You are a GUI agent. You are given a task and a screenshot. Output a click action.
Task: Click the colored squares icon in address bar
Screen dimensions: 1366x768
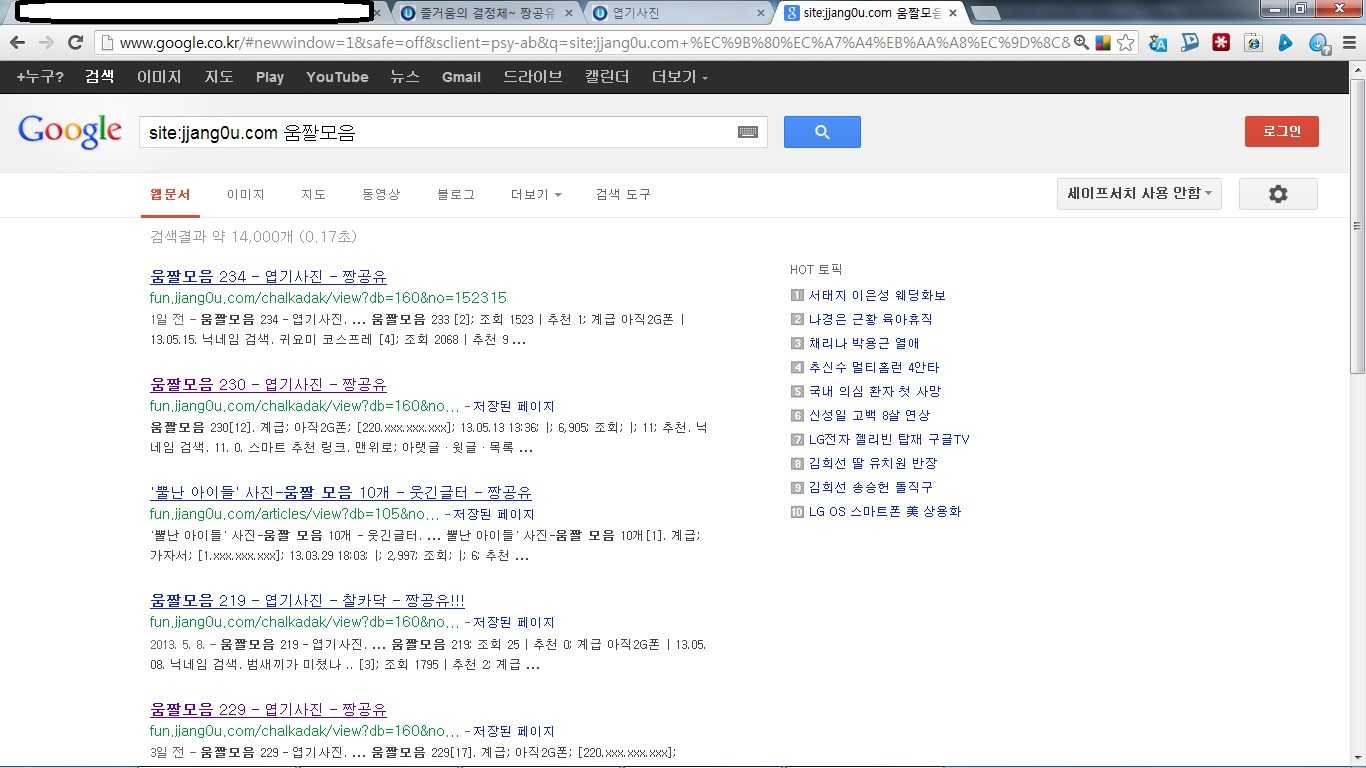pyautogui.click(x=1103, y=43)
